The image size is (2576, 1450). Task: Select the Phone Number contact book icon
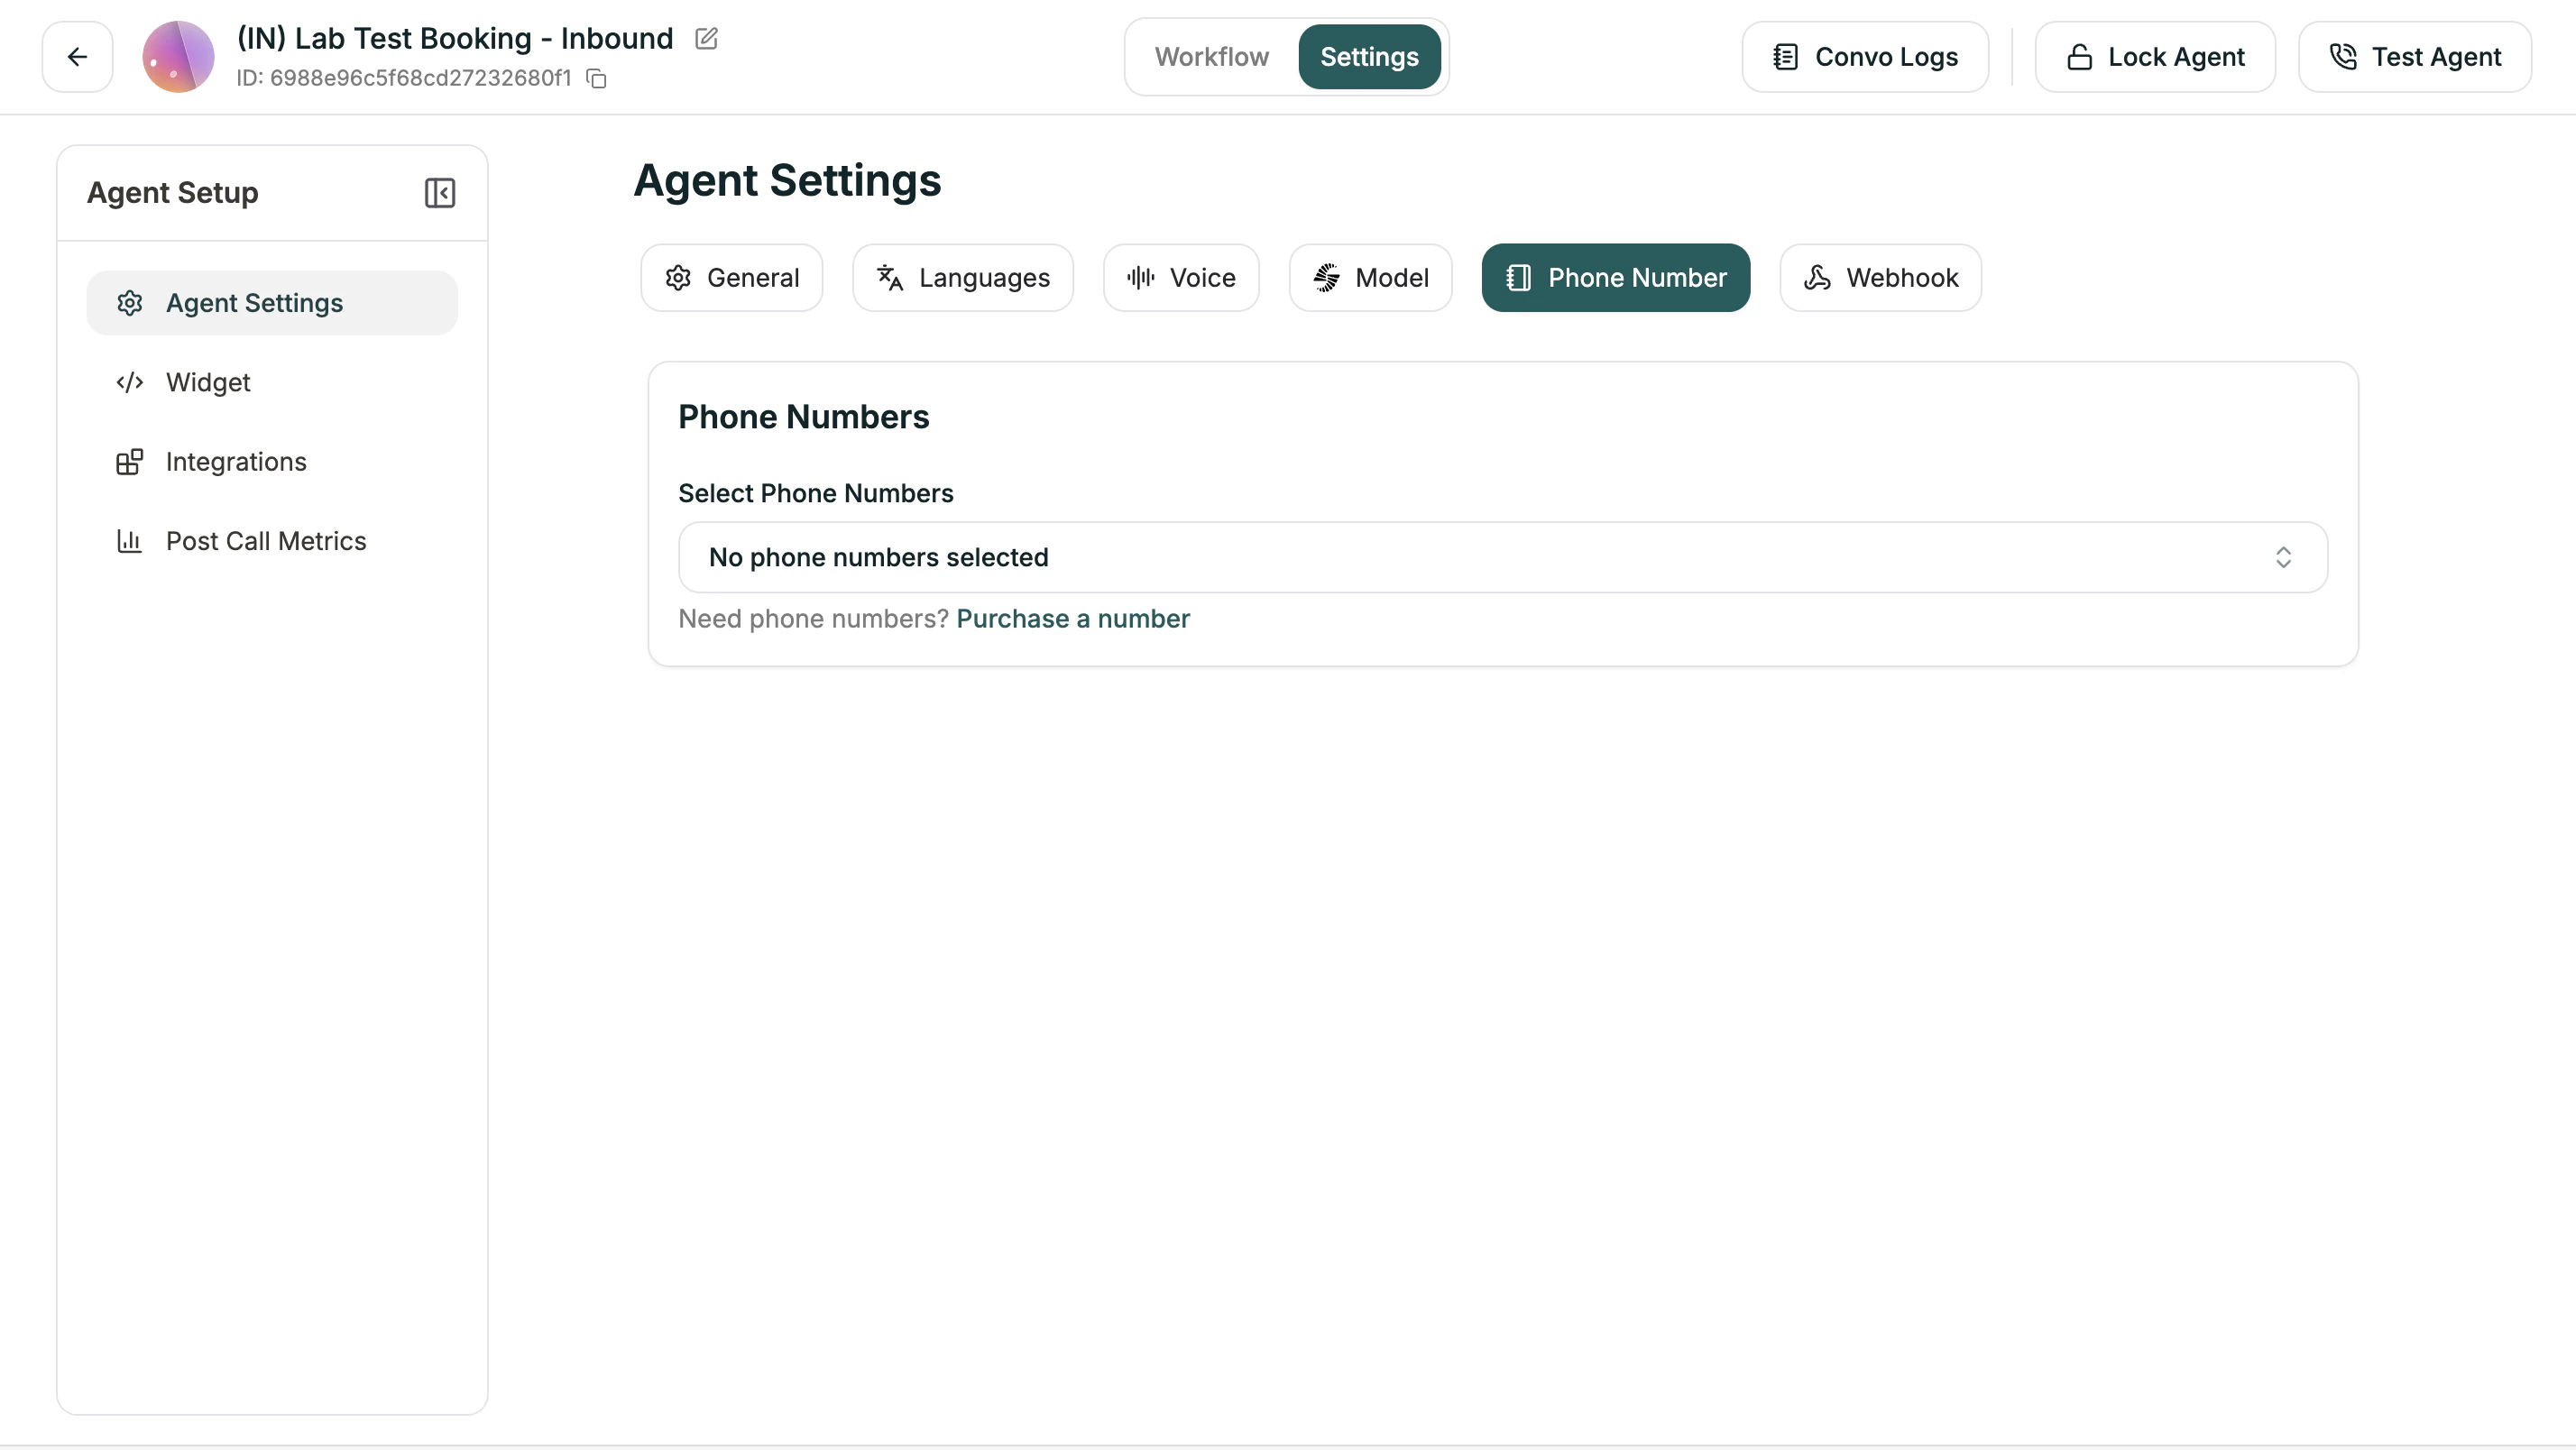pos(1518,277)
